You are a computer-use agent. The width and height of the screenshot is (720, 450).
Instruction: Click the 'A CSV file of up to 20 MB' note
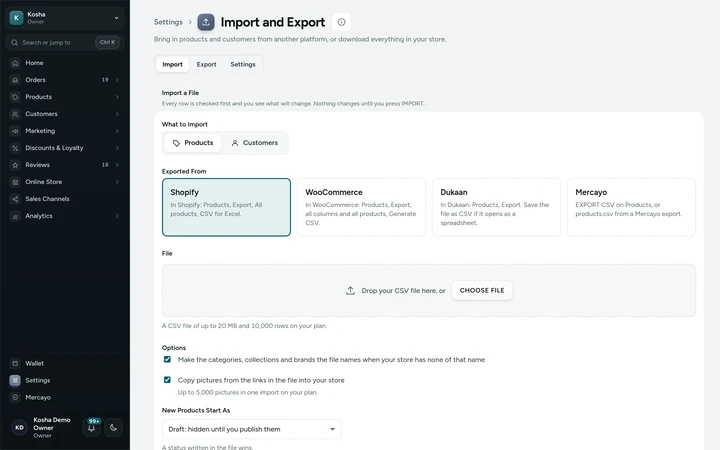click(244, 326)
